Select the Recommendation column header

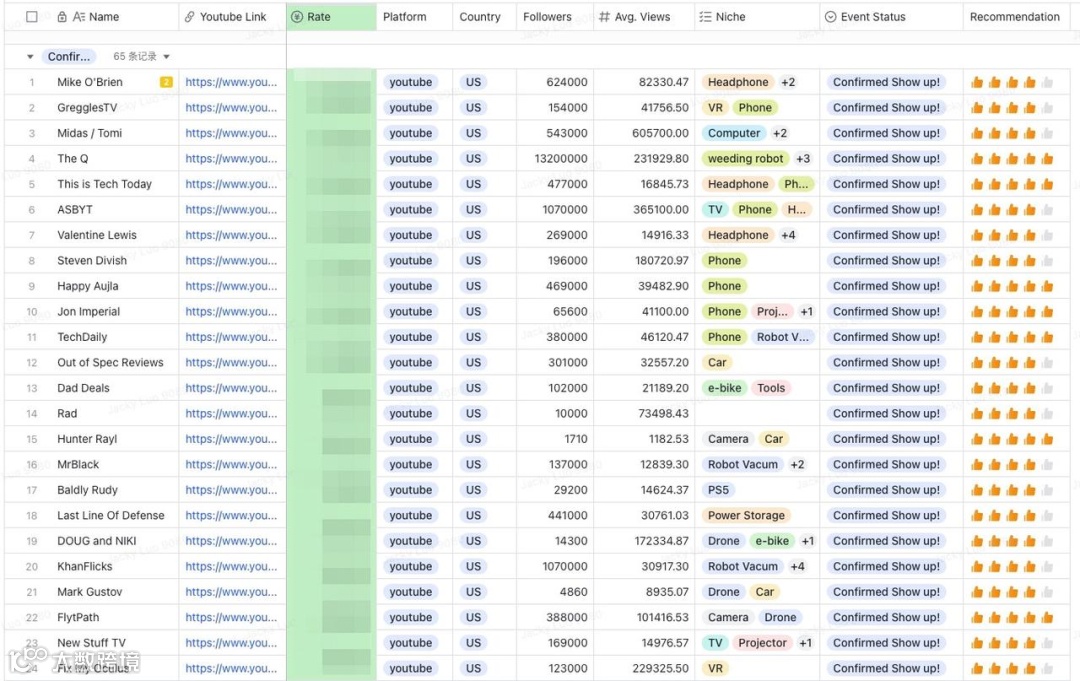pyautogui.click(x=1015, y=17)
